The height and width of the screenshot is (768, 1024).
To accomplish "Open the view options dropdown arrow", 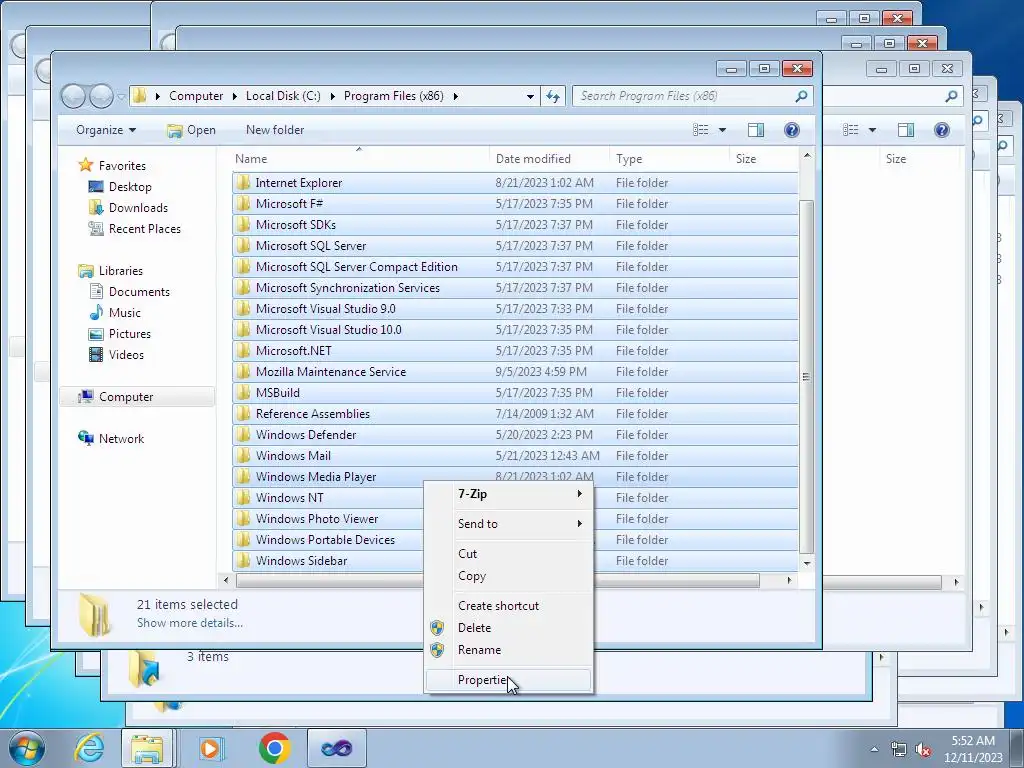I will (722, 130).
